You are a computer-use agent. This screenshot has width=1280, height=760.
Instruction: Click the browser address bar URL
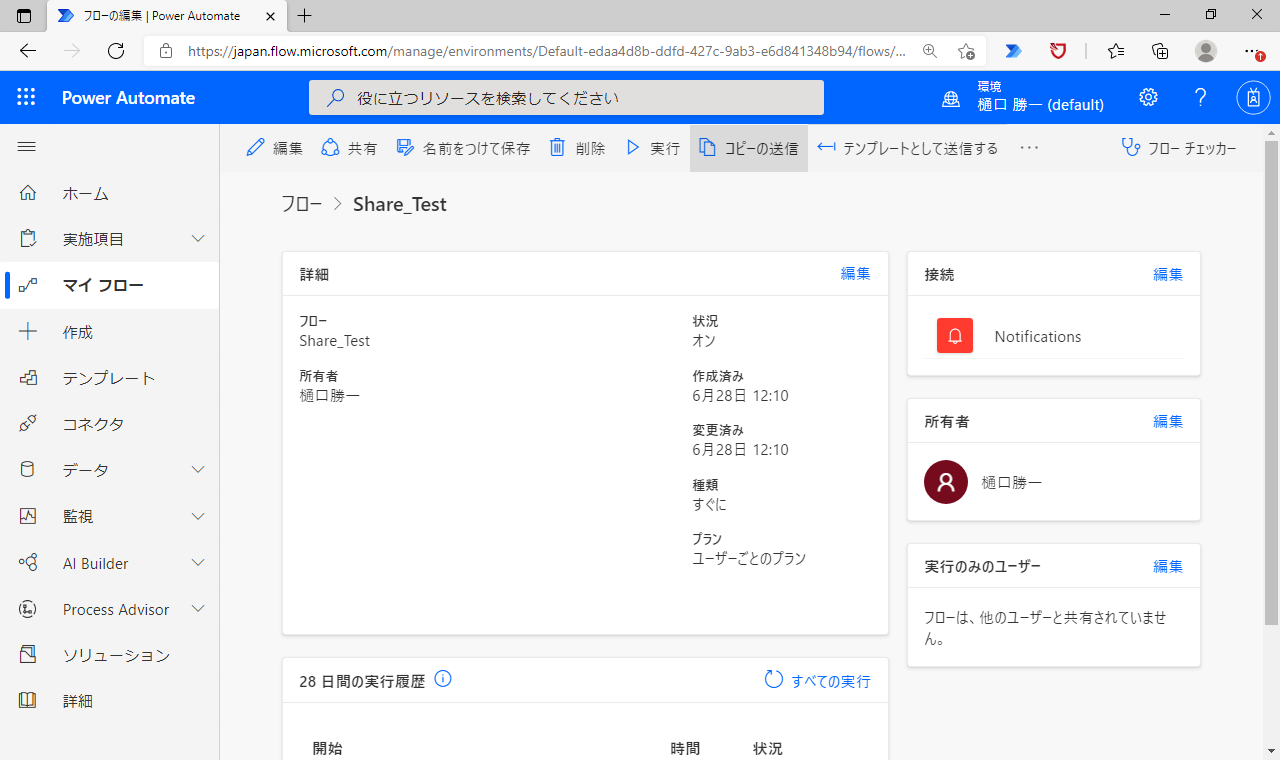point(547,51)
